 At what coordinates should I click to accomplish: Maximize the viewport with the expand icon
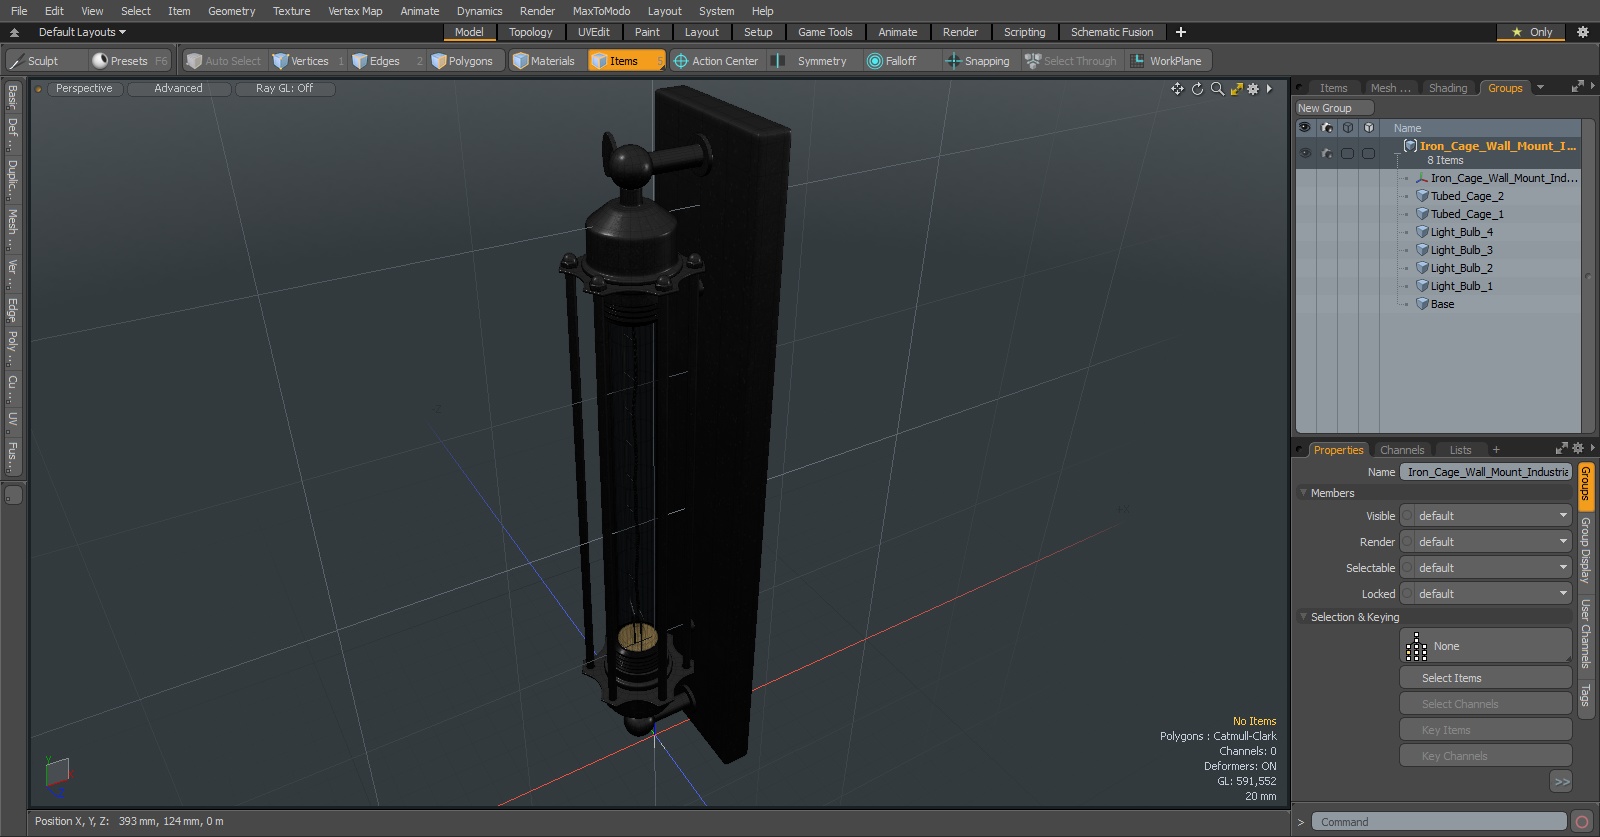[1237, 89]
